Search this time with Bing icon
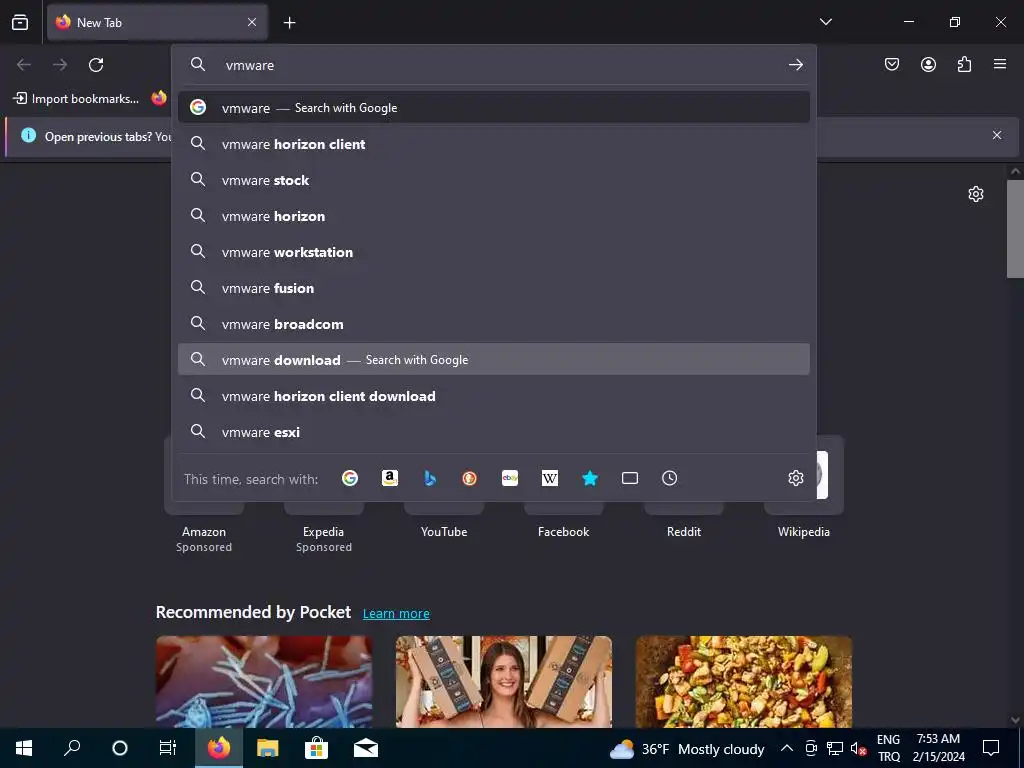1024x768 pixels. (x=430, y=478)
